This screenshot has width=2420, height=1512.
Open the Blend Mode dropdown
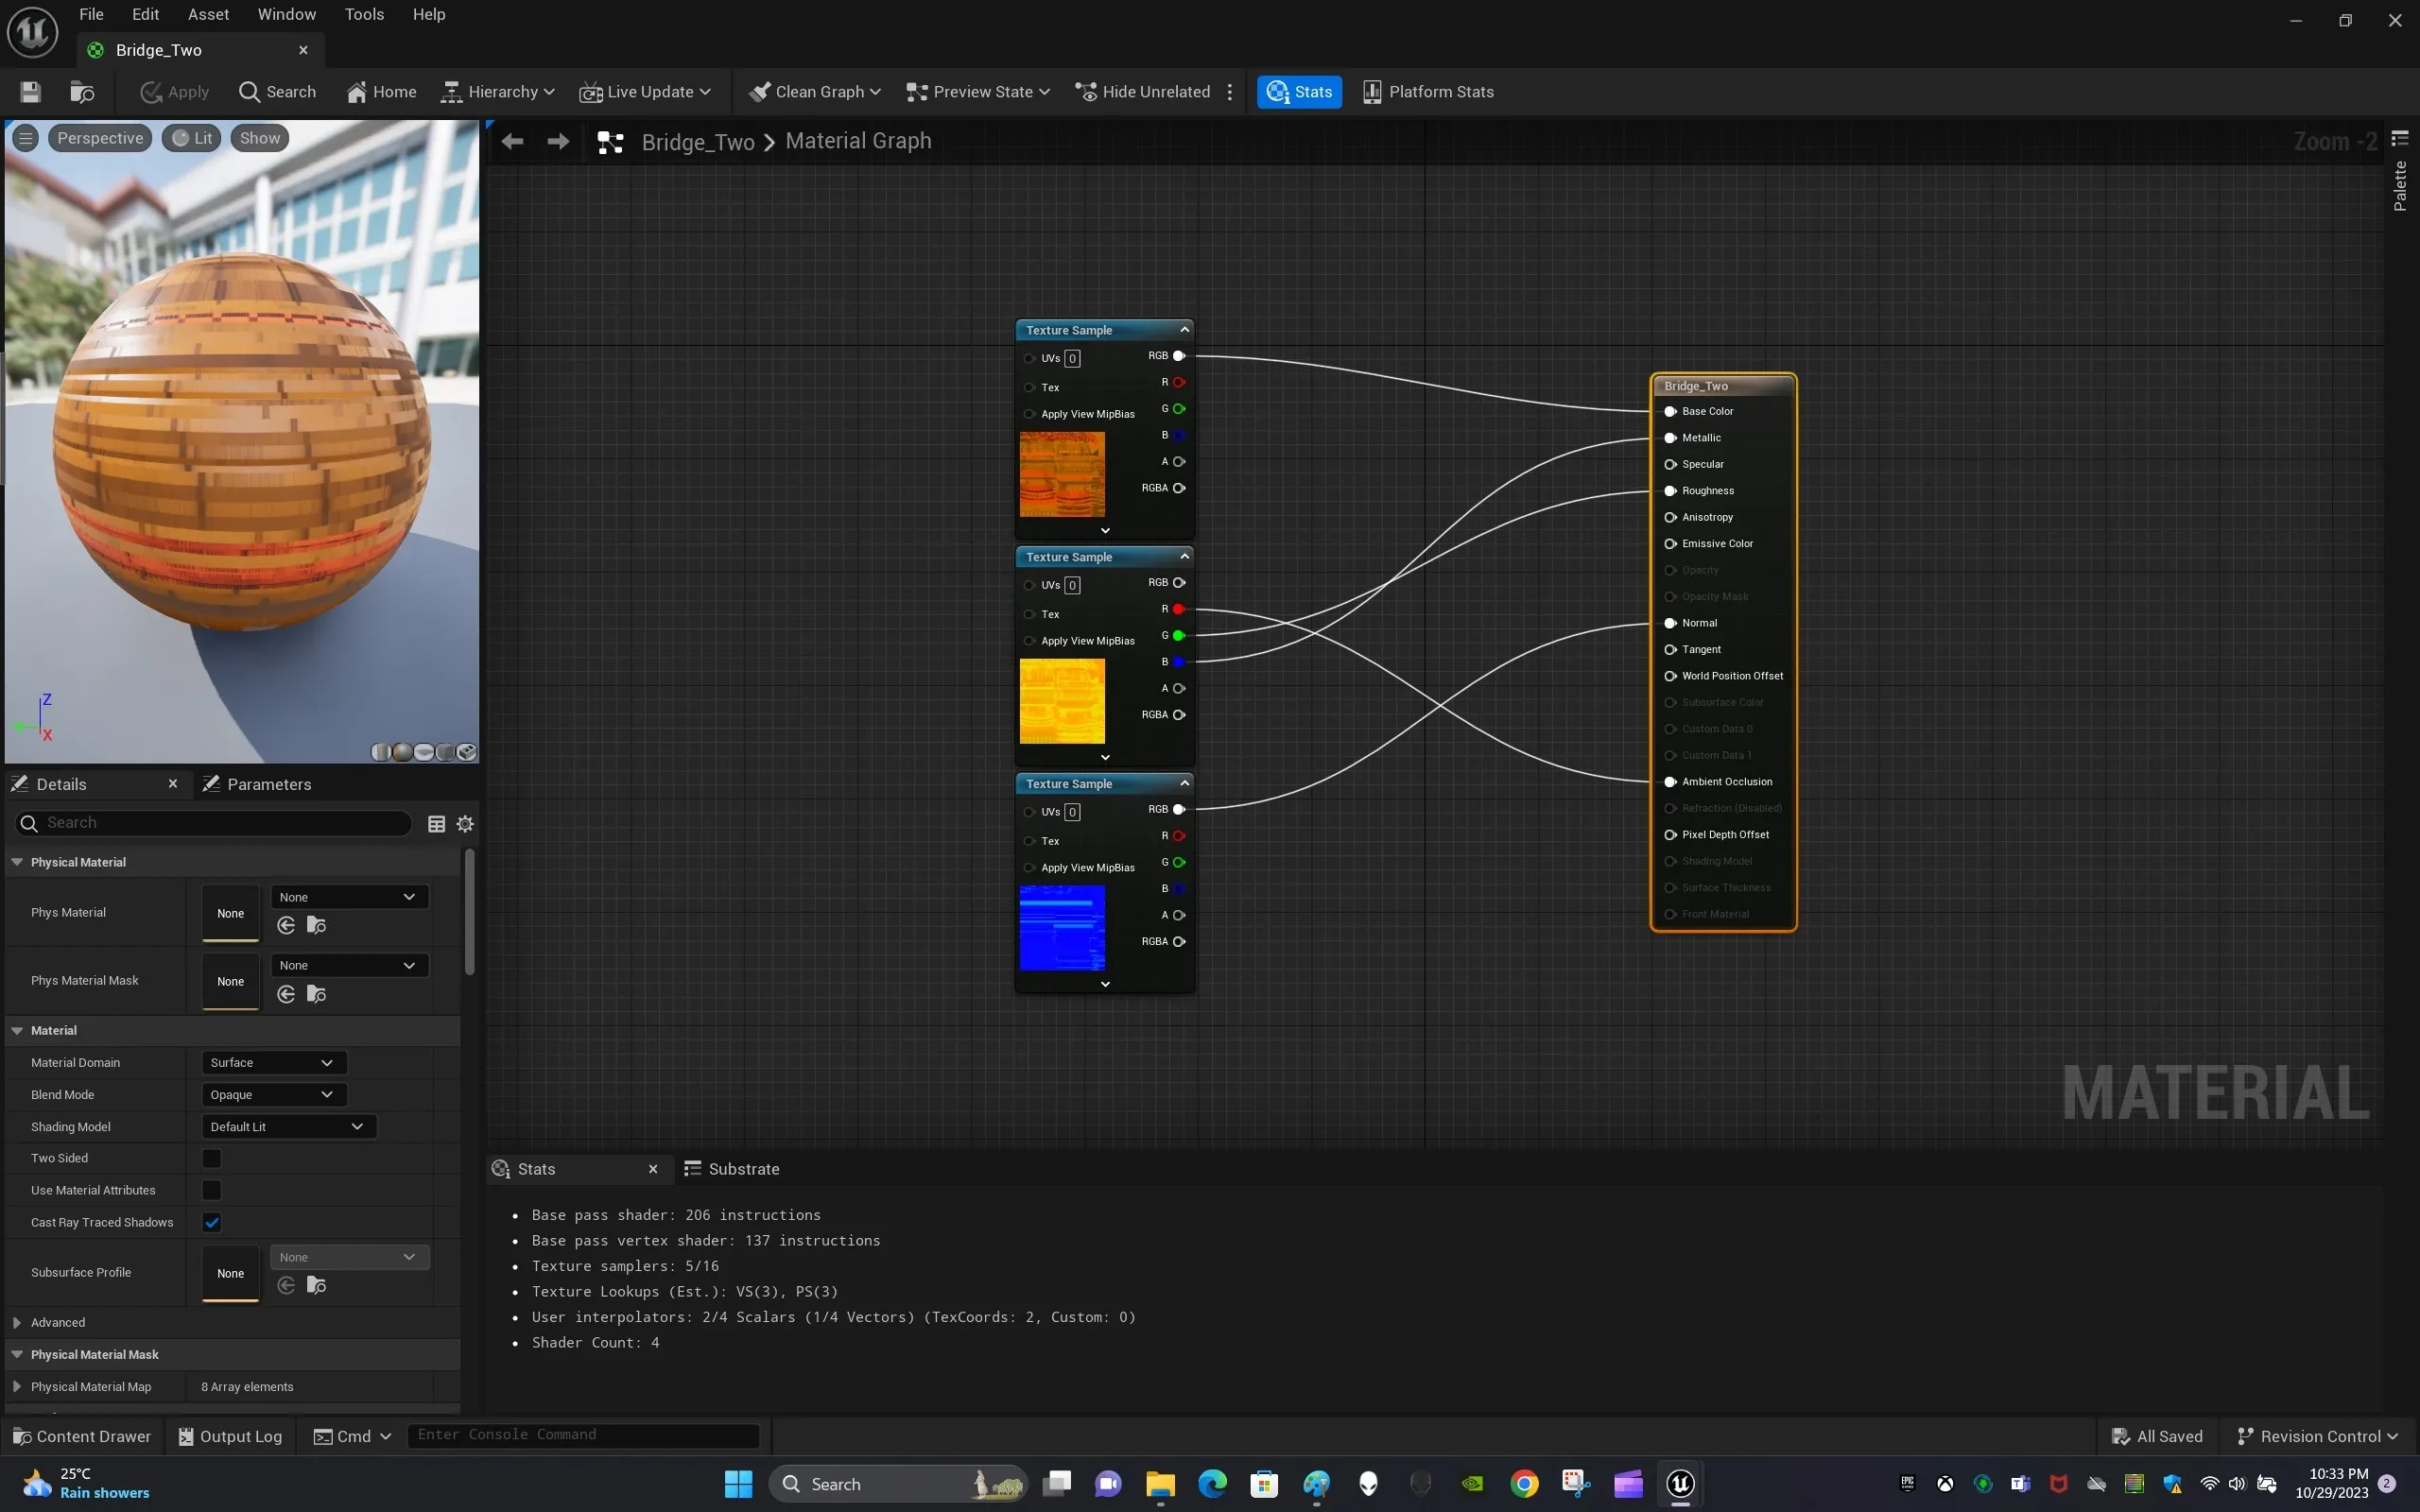270,1094
